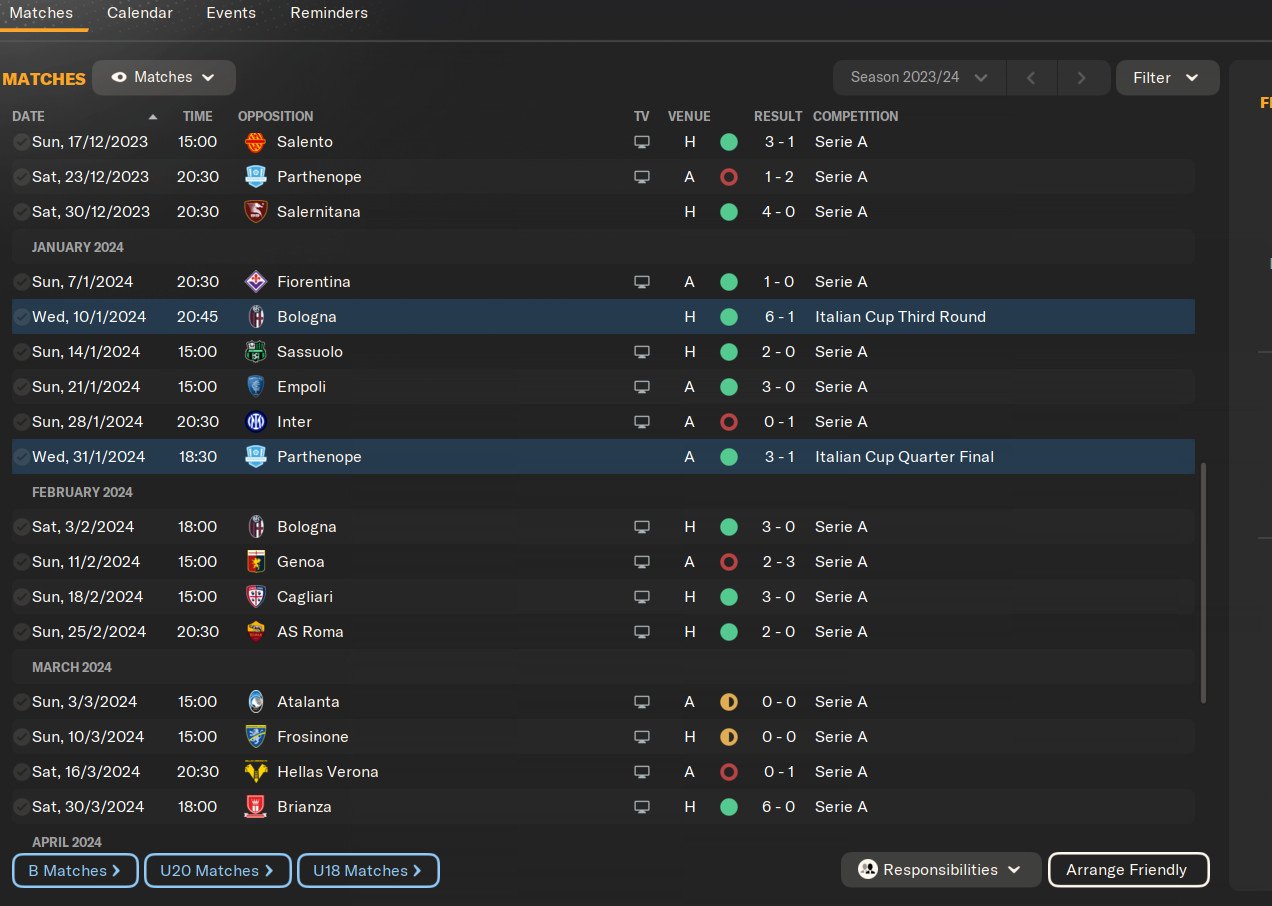1272x906 pixels.
Task: Click the Genoa club badge icon
Action: pyautogui.click(x=255, y=562)
